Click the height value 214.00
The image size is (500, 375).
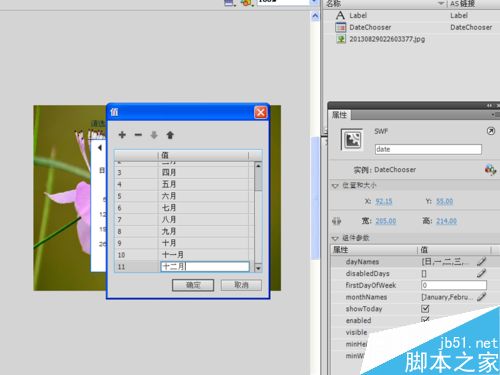pyautogui.click(x=446, y=221)
